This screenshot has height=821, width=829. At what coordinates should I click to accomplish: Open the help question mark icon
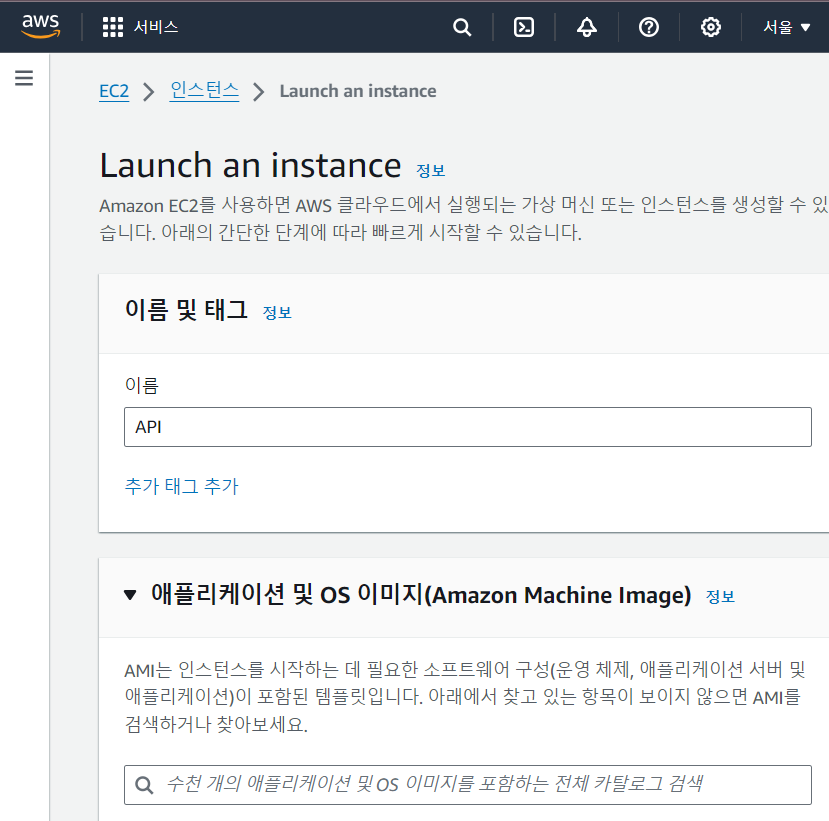649,27
